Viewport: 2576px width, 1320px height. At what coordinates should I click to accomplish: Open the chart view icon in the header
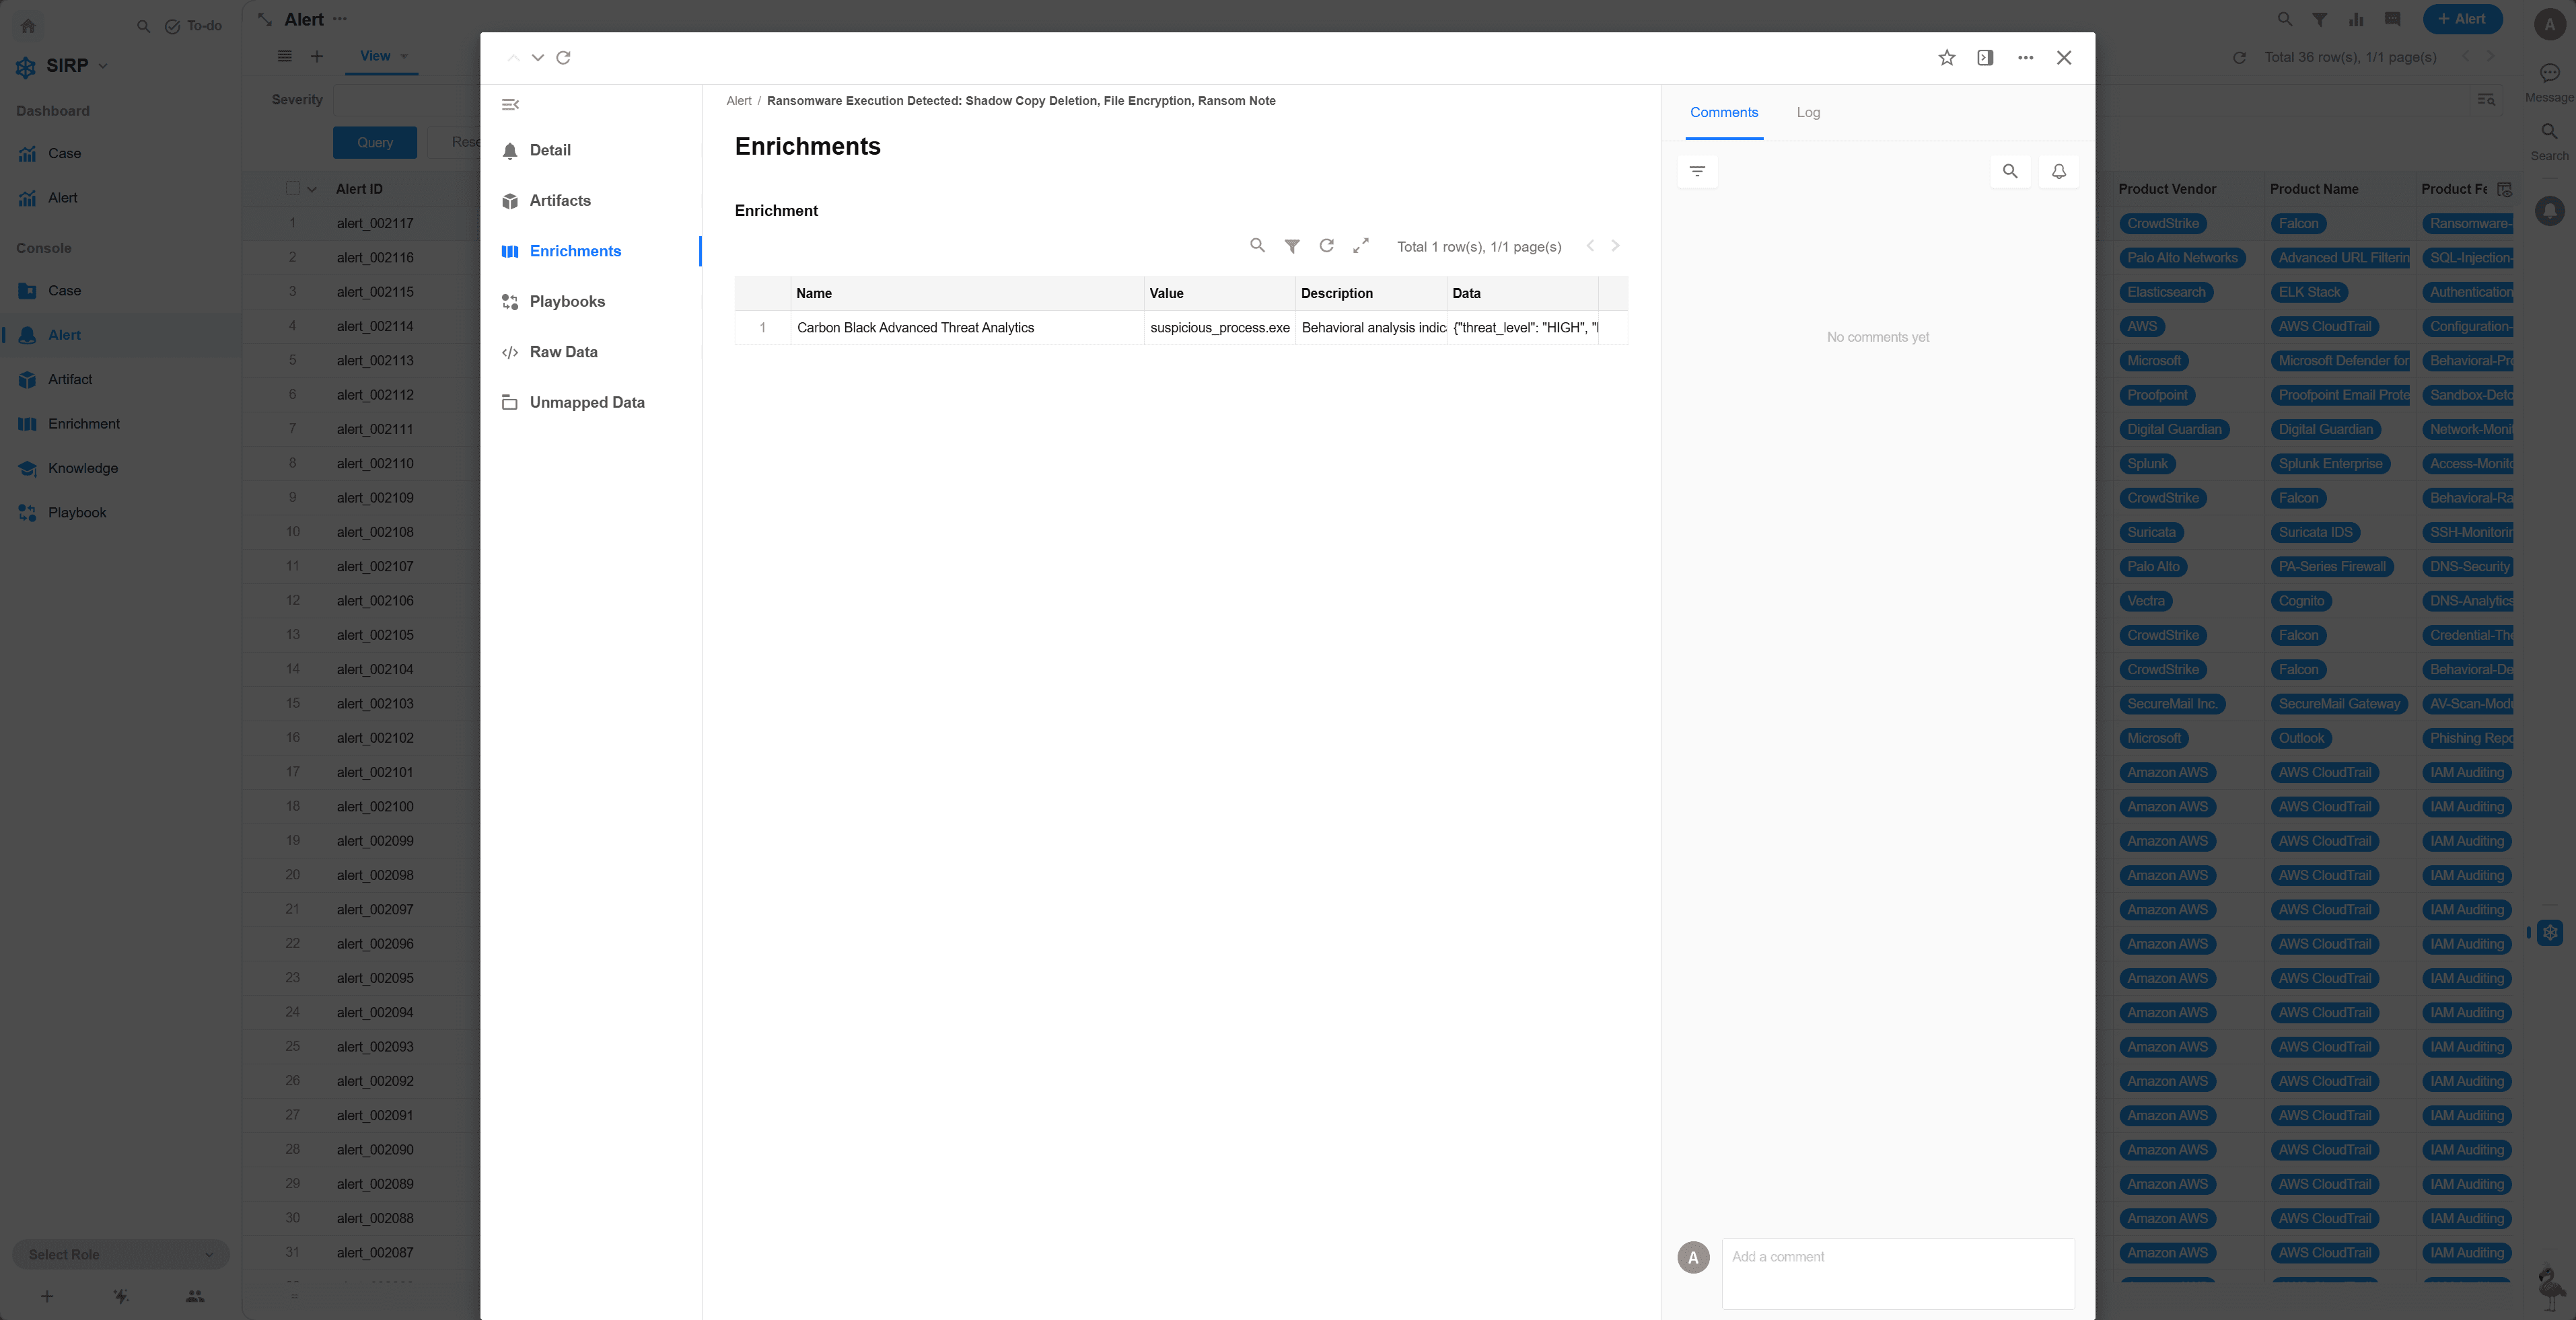(2357, 19)
